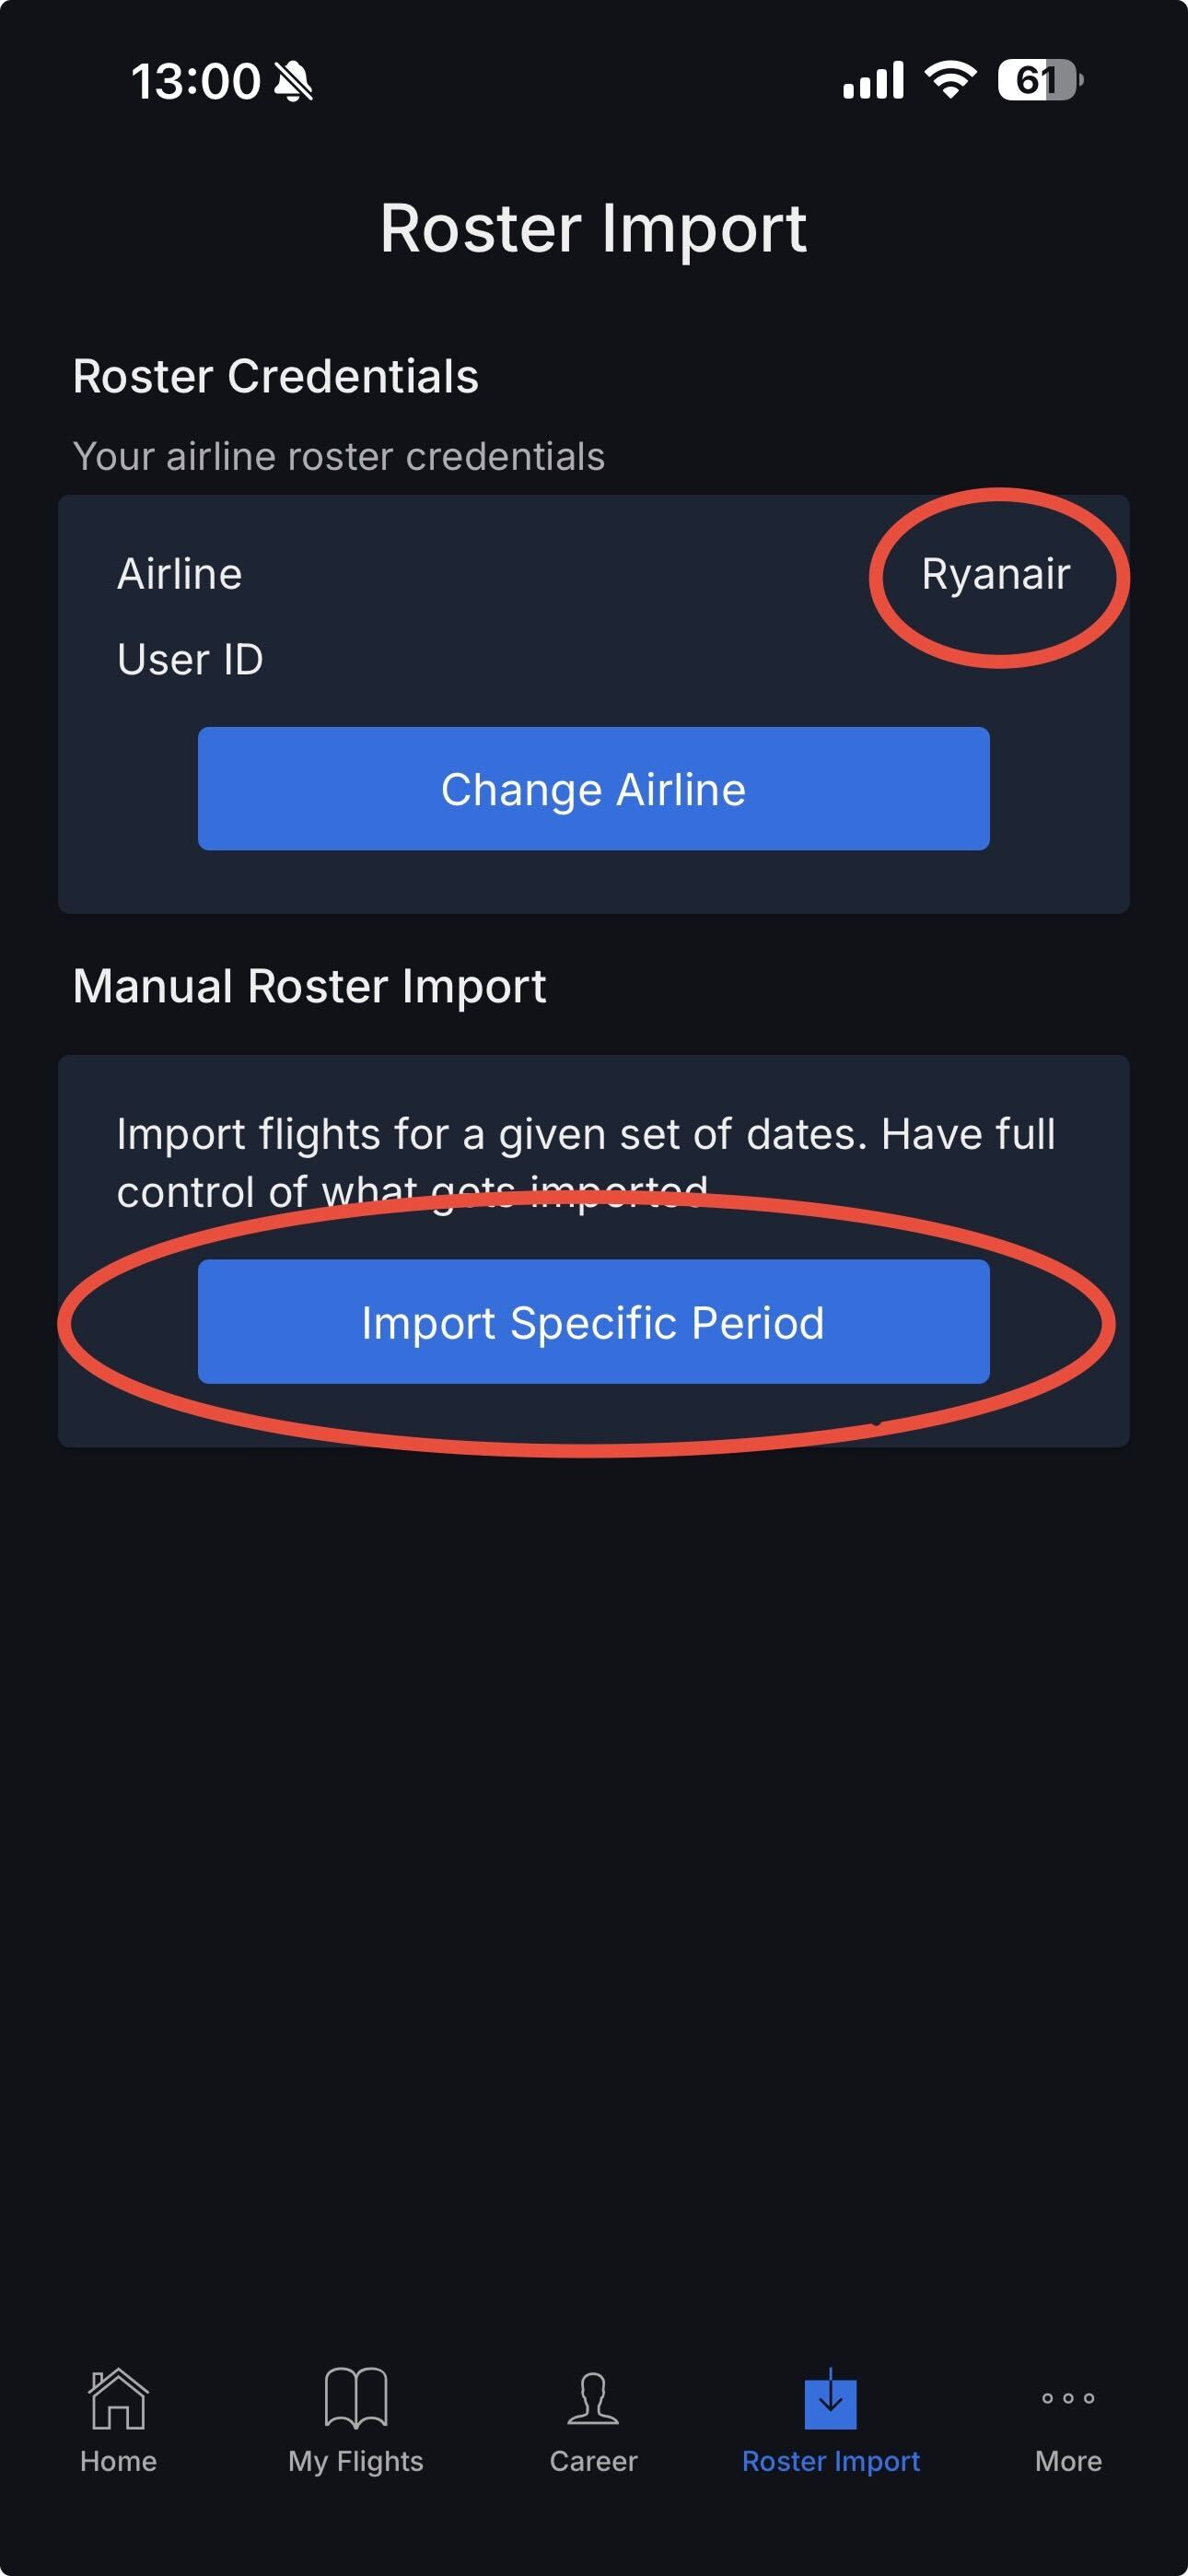
Task: Tap the Home house icon
Action: click(x=118, y=2398)
